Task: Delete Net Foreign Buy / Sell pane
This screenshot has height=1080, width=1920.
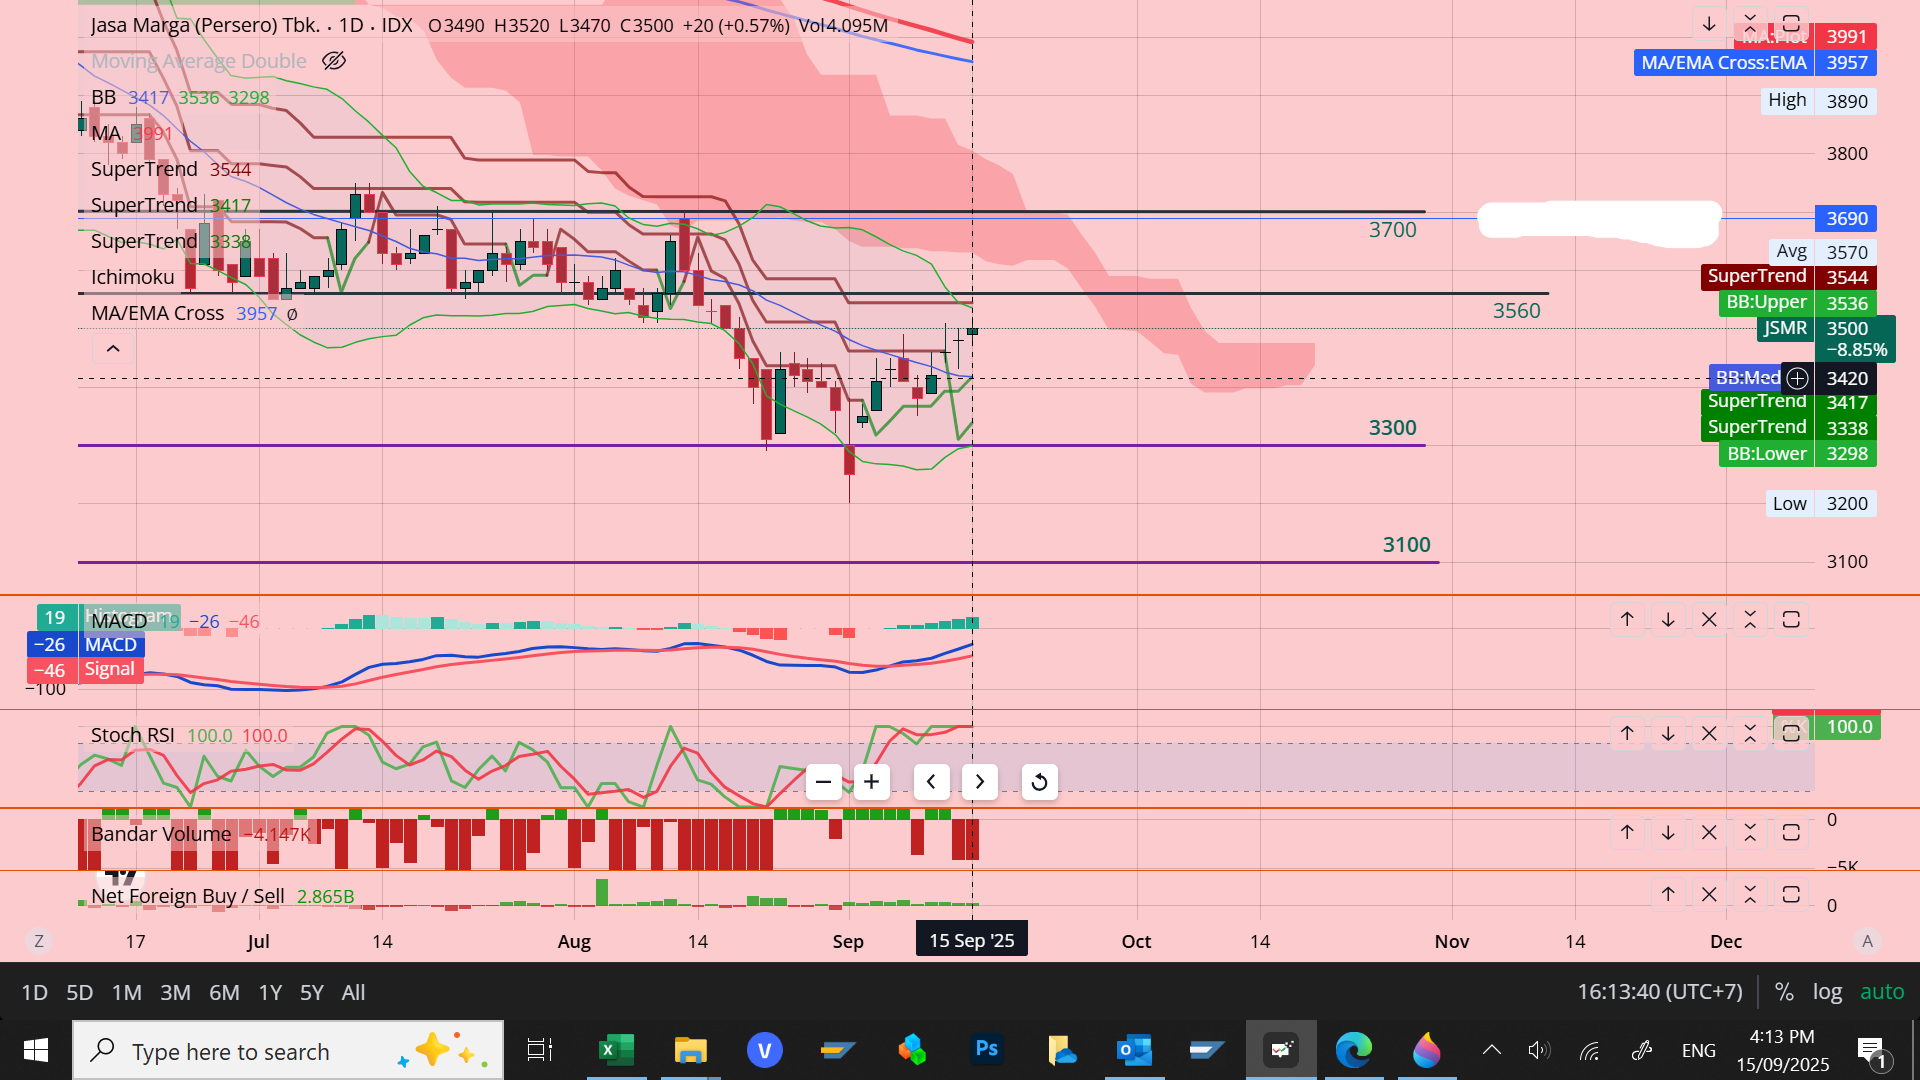Action: [x=1709, y=895]
